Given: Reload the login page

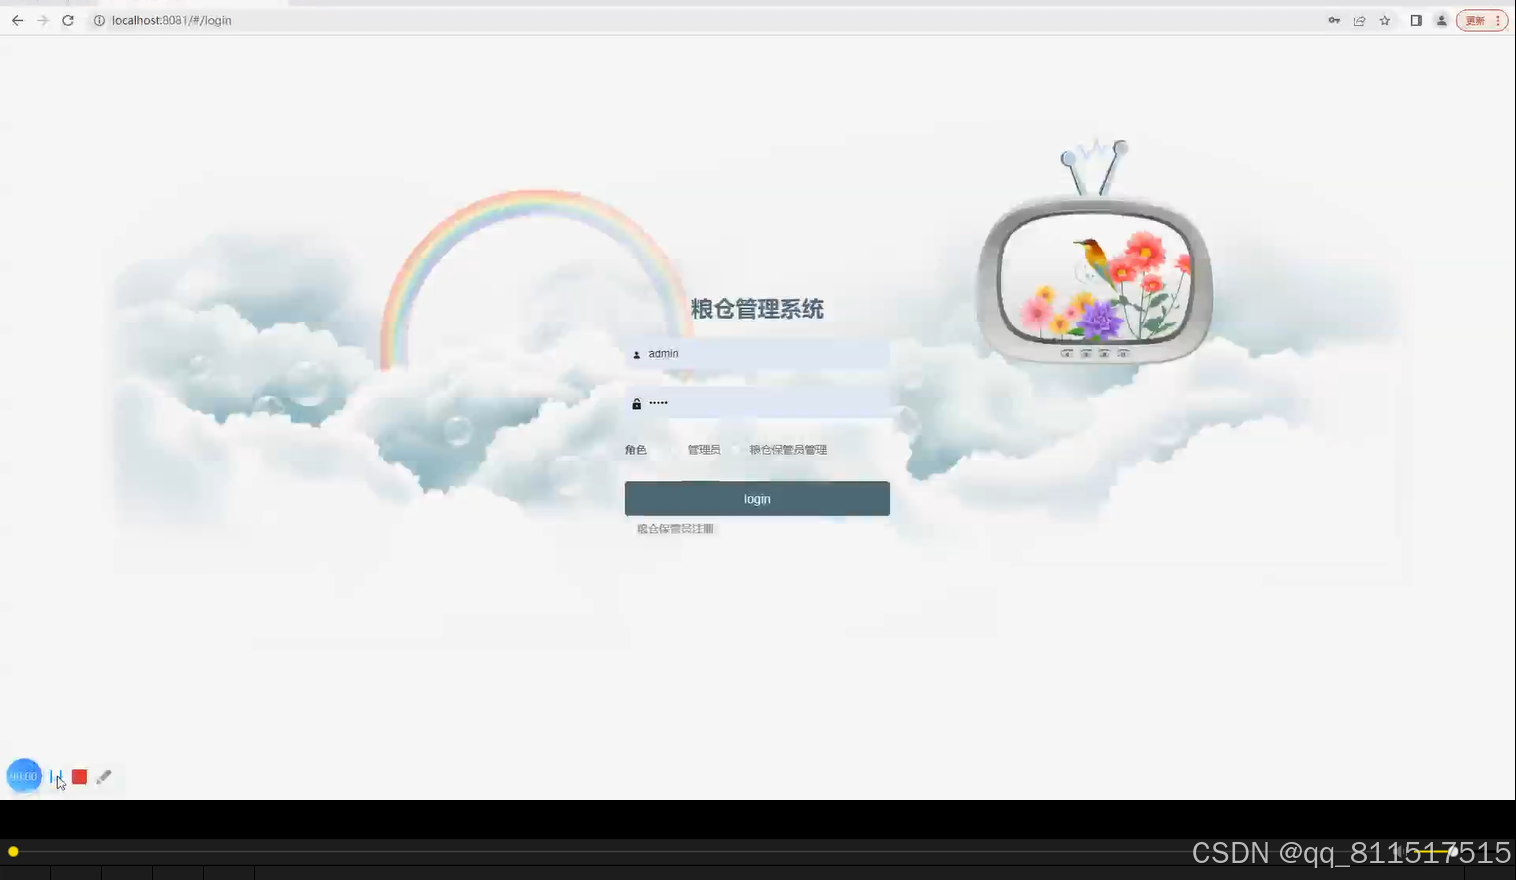Looking at the screenshot, I should coord(68,20).
